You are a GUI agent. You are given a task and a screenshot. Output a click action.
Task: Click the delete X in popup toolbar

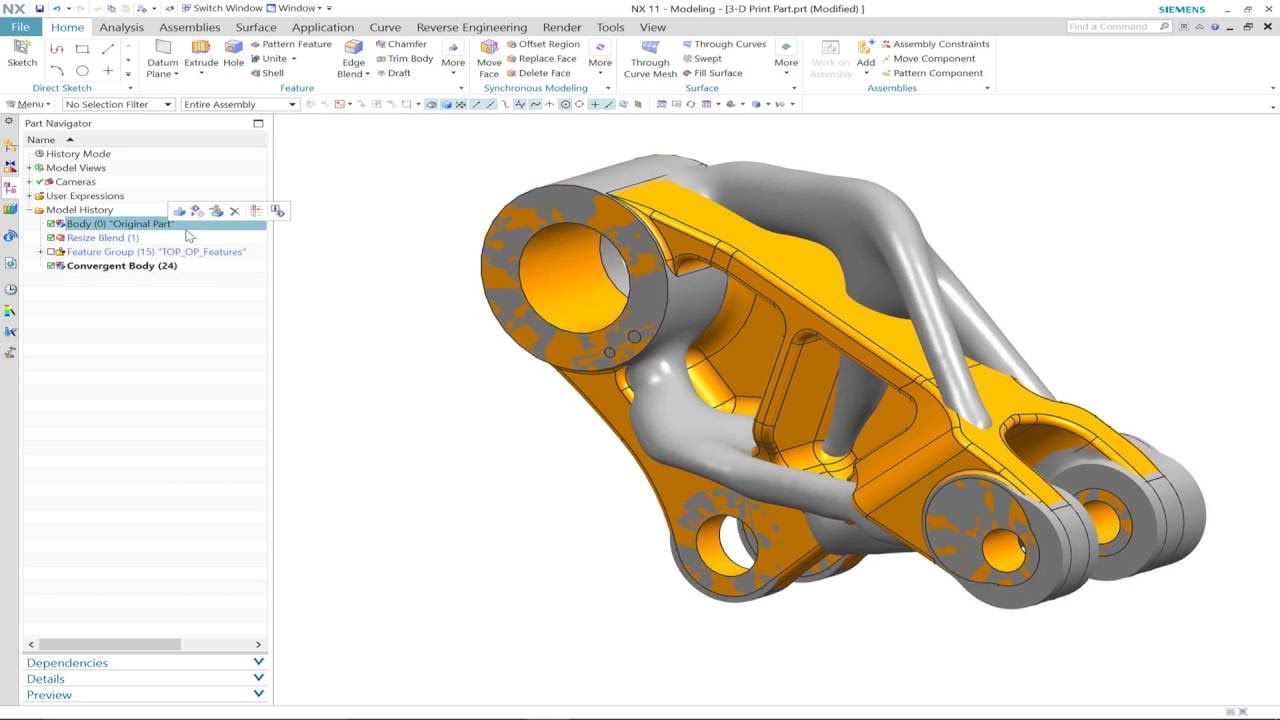235,211
